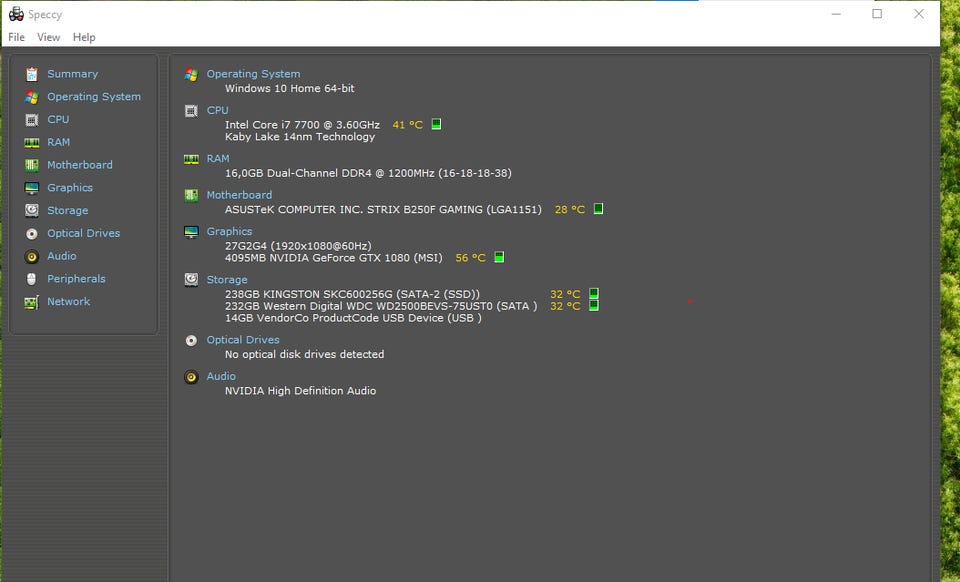960x582 pixels.
Task: Click the Operating System heading link in summary
Action: tap(253, 74)
